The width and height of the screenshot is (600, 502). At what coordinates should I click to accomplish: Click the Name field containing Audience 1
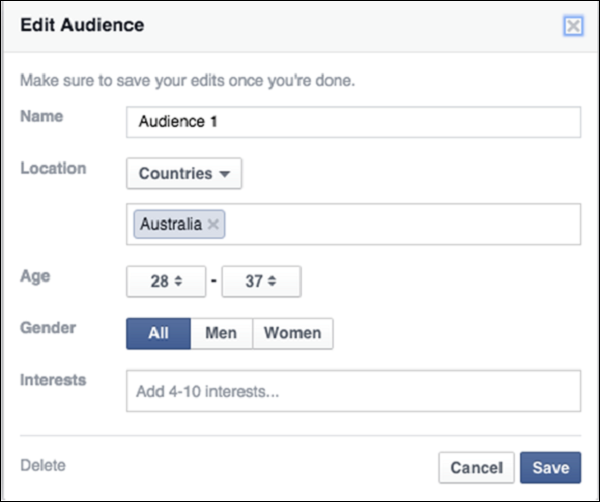click(x=353, y=122)
